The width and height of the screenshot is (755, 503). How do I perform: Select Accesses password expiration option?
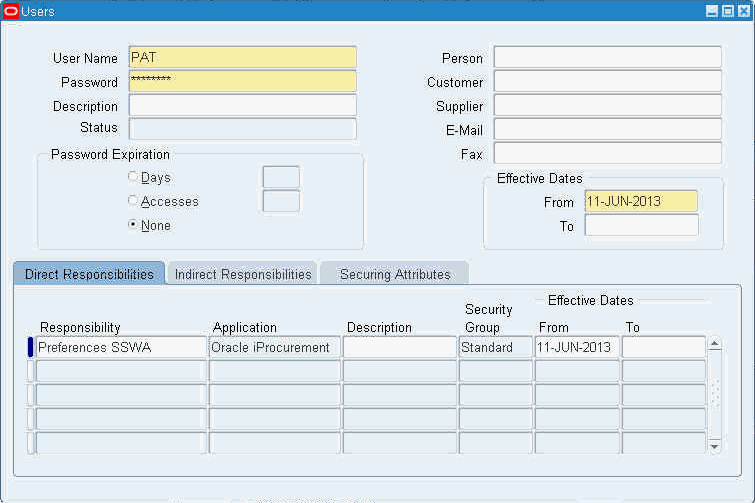coord(133,201)
